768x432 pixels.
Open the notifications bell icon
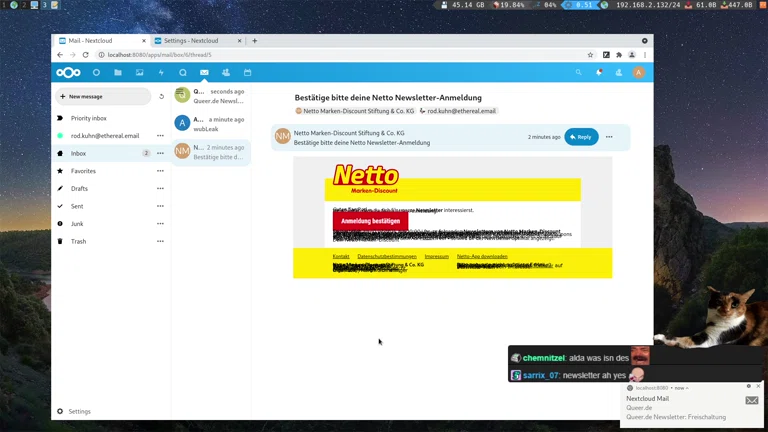coord(599,72)
